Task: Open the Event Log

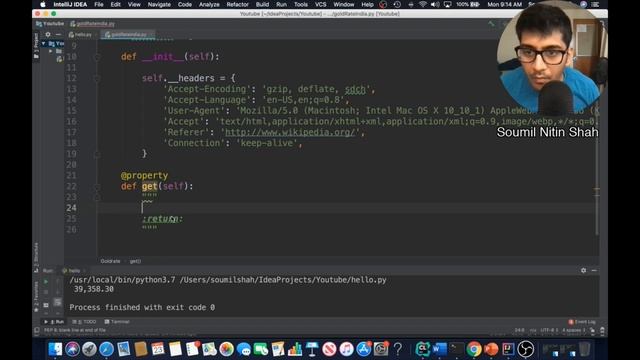Action: (582, 322)
